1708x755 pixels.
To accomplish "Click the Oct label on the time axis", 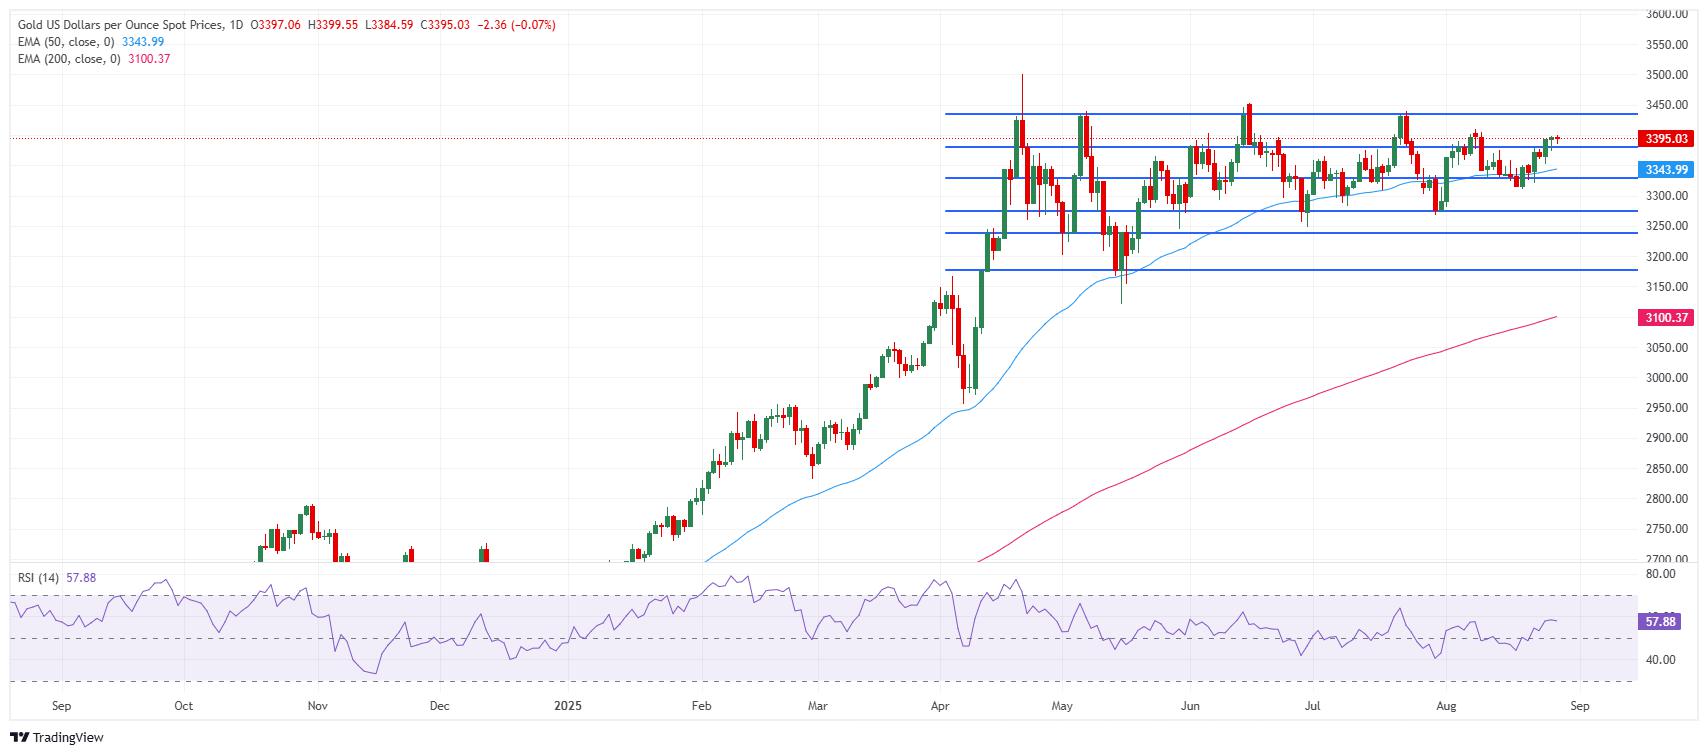I will coord(183,706).
